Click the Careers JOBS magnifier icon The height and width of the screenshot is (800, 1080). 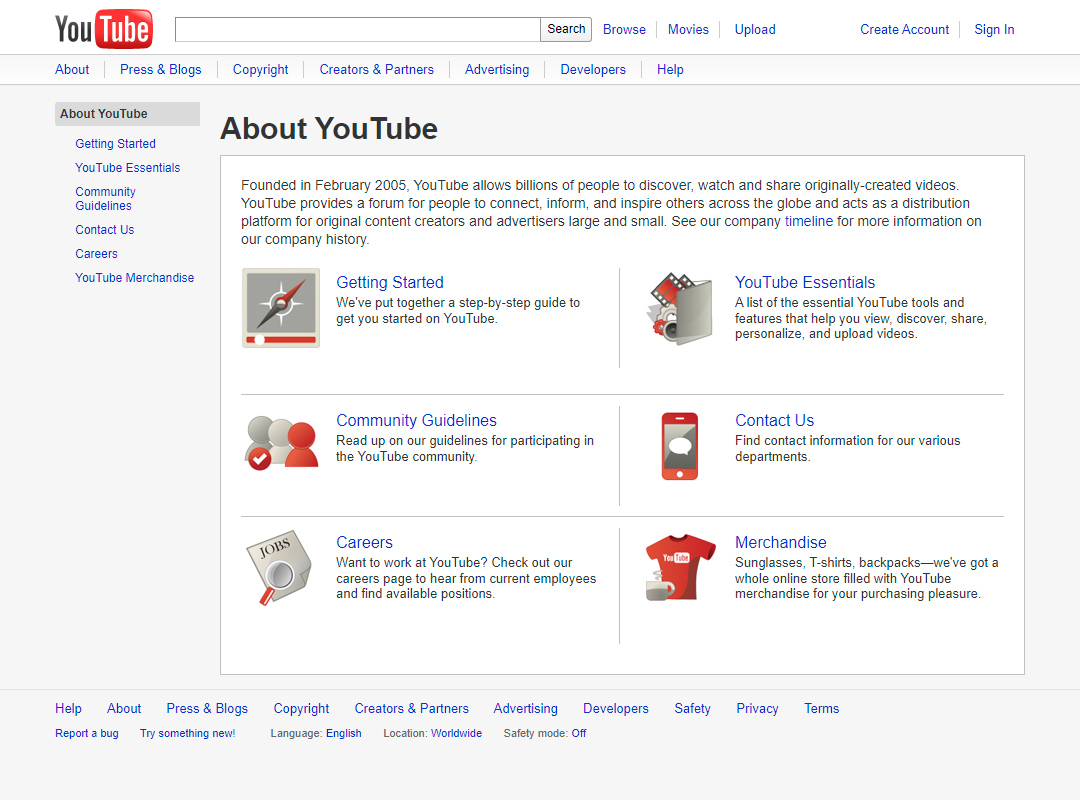278,568
